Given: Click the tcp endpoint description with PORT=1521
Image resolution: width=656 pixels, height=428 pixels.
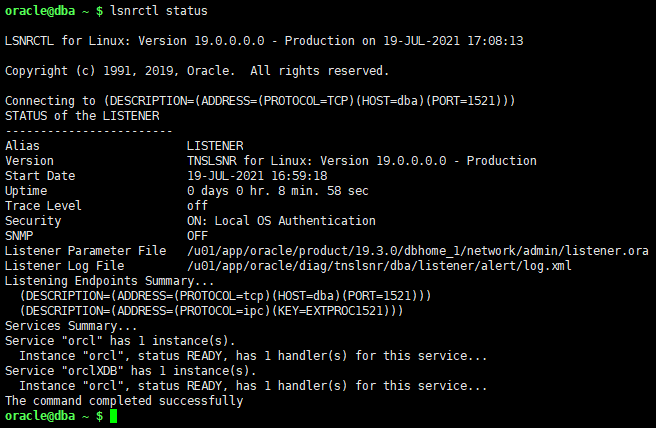Looking at the screenshot, I should [226, 296].
